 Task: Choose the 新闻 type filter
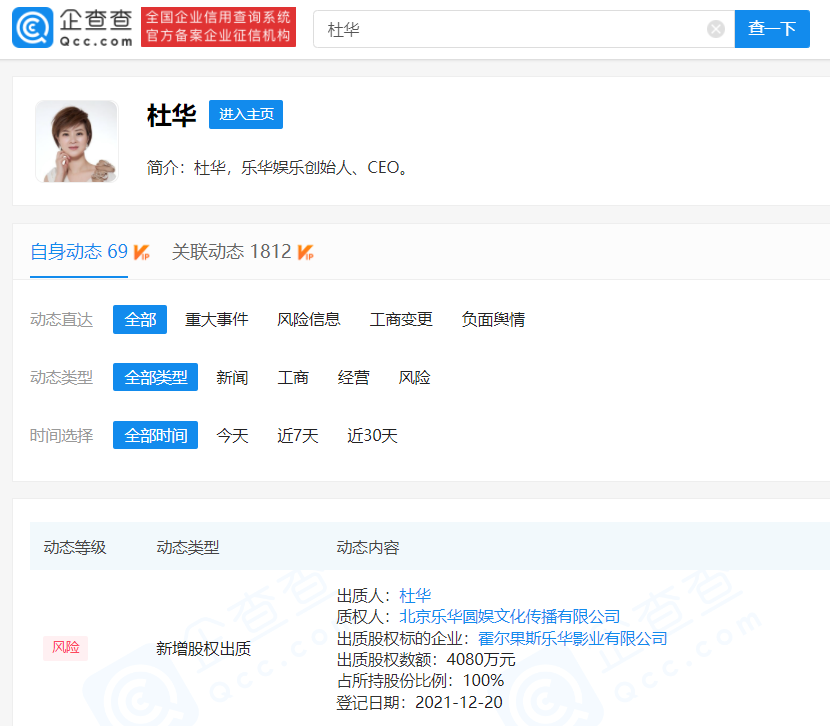pos(232,377)
